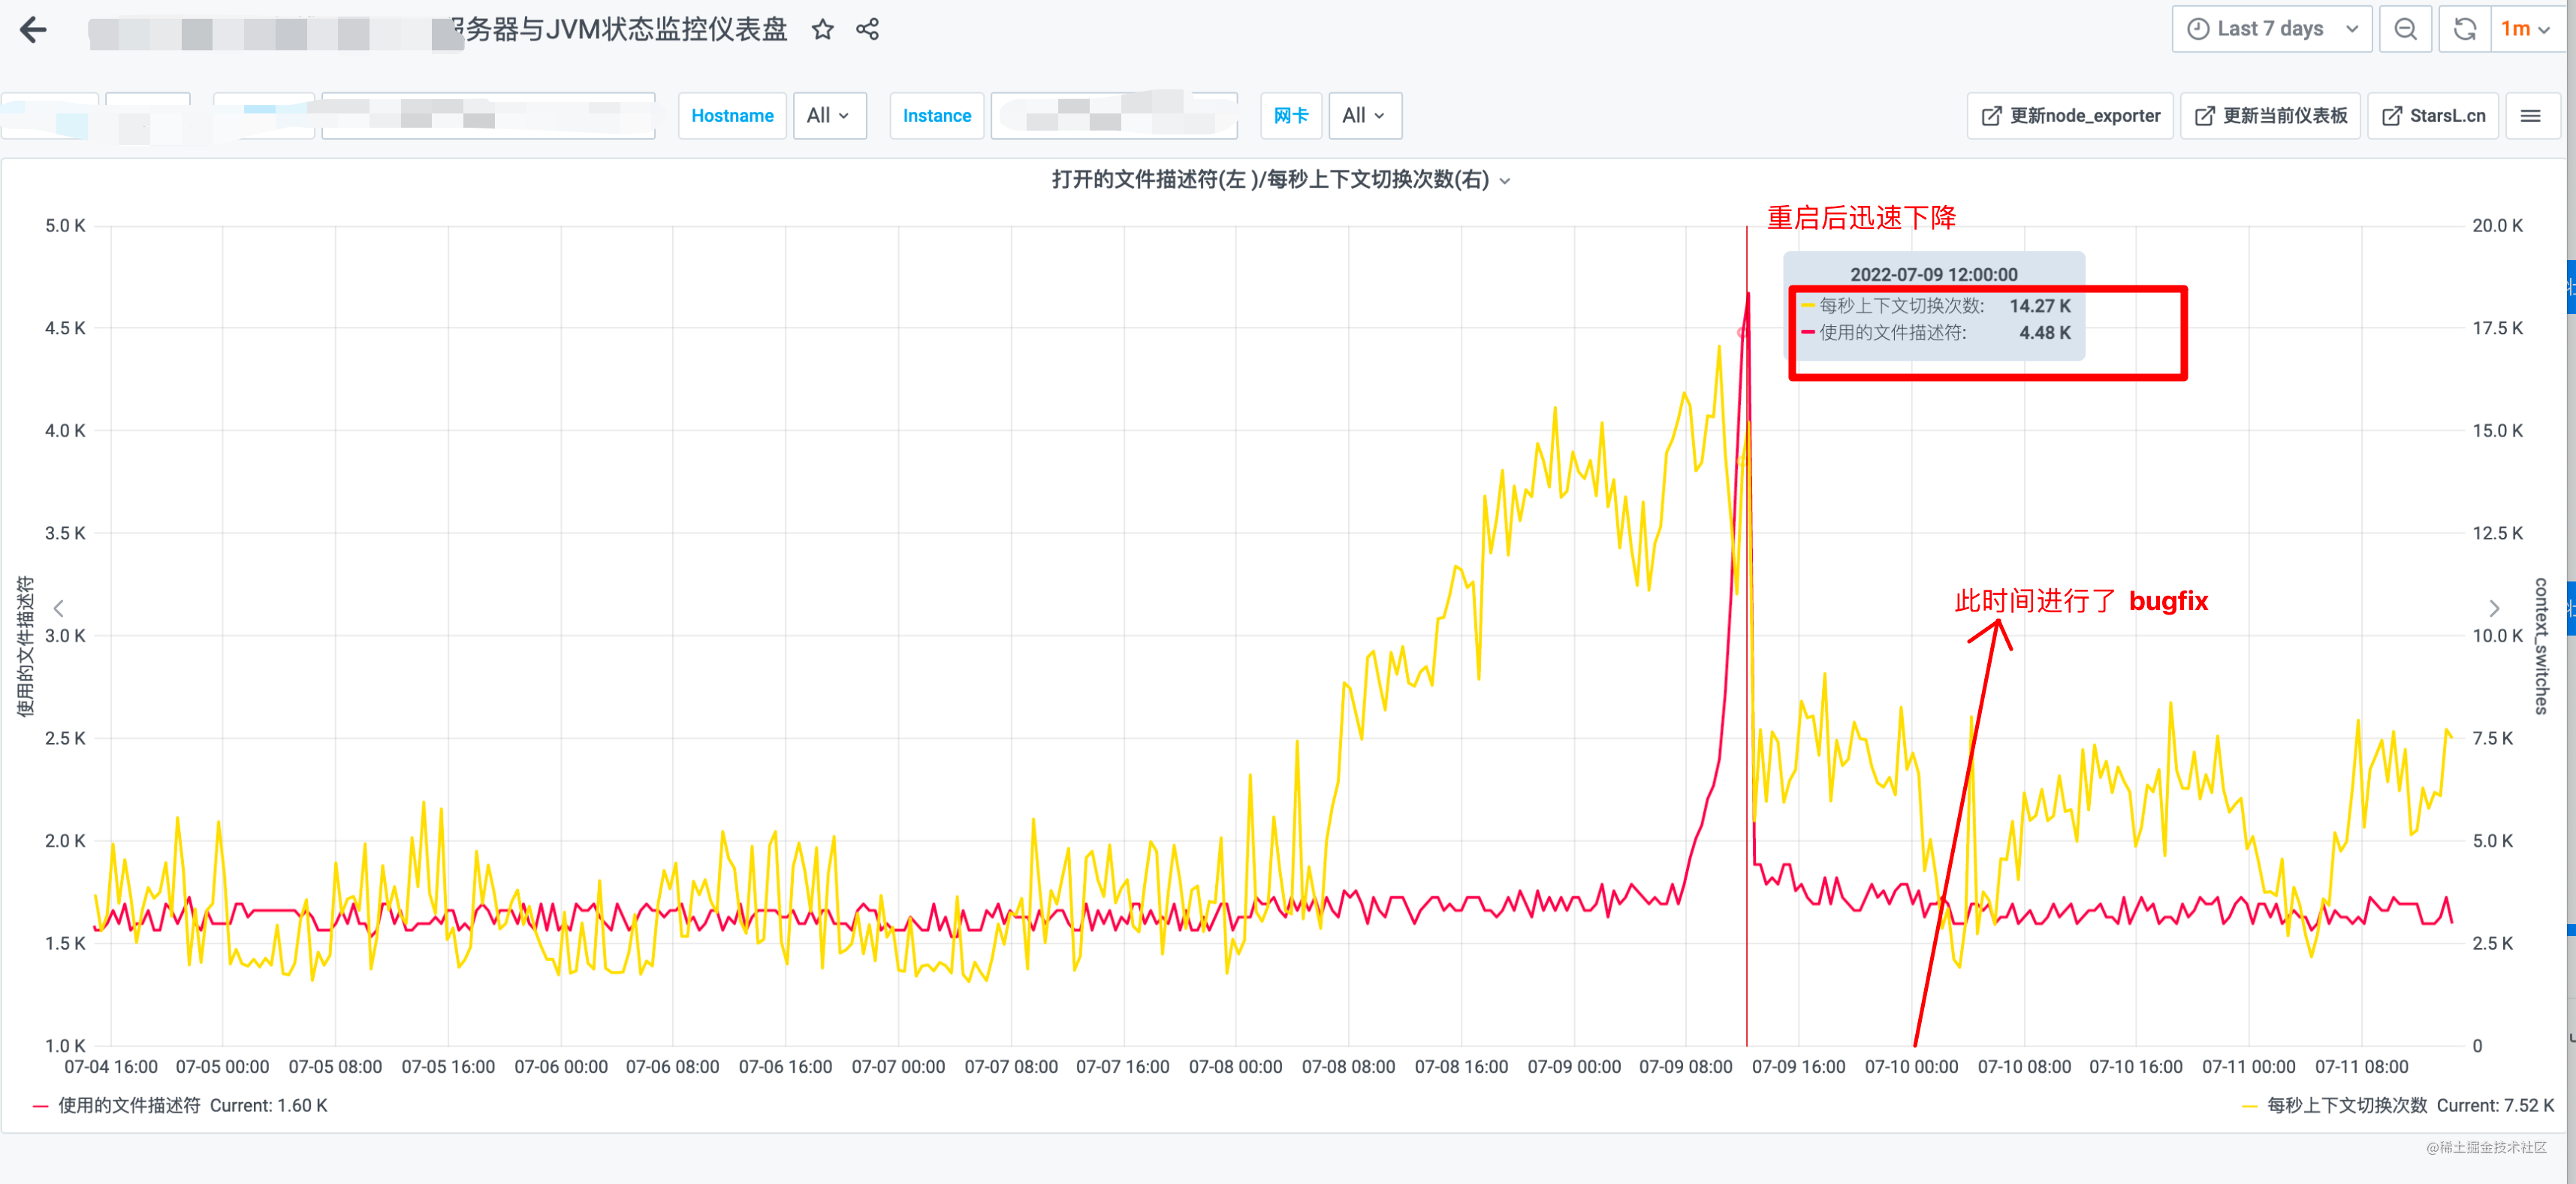Click x-axis label 07-11 08:00
Viewport: 2576px width, 1184px height.
click(x=2361, y=1067)
